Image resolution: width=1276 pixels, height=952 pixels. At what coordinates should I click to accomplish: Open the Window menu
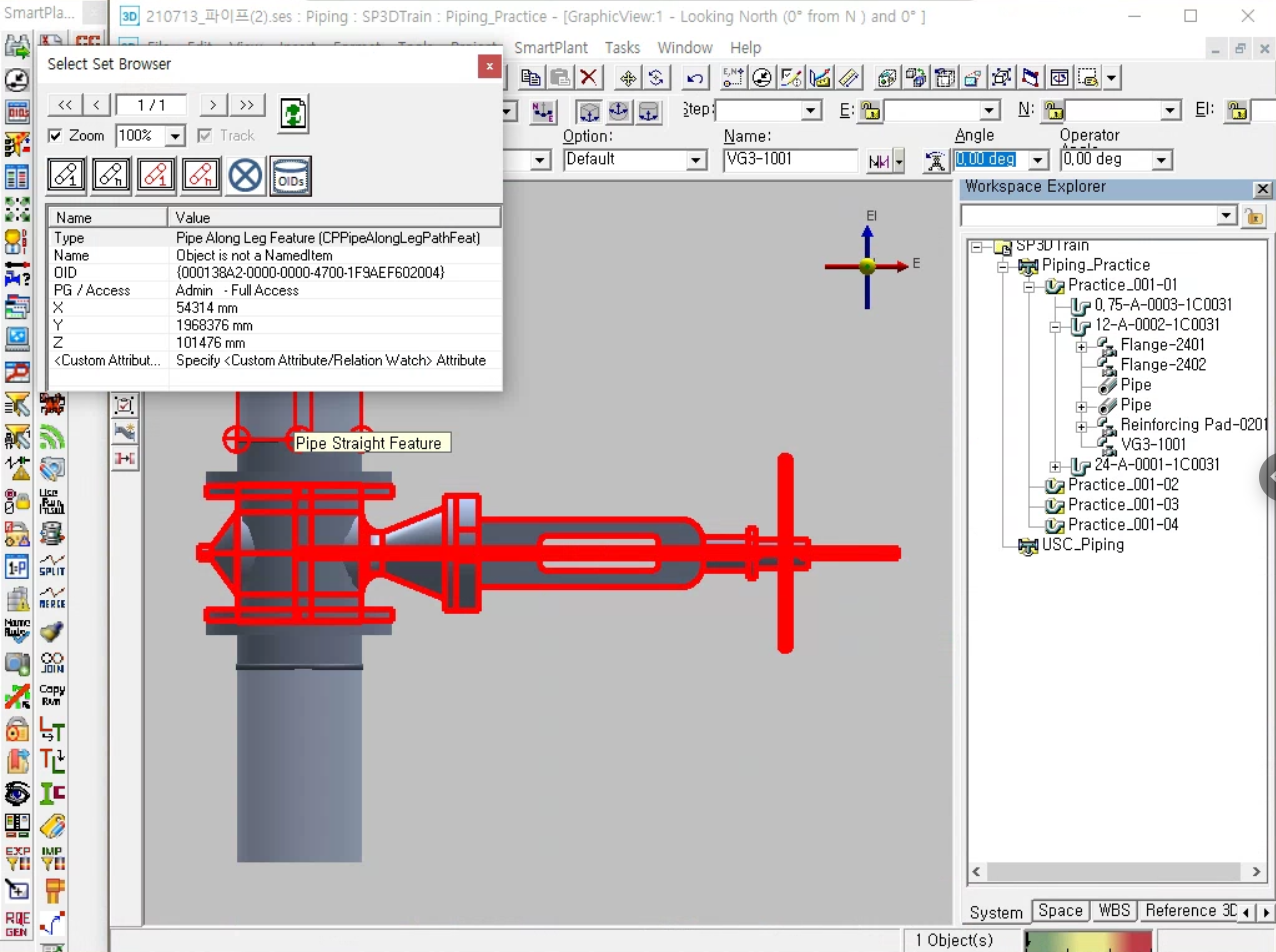point(685,48)
